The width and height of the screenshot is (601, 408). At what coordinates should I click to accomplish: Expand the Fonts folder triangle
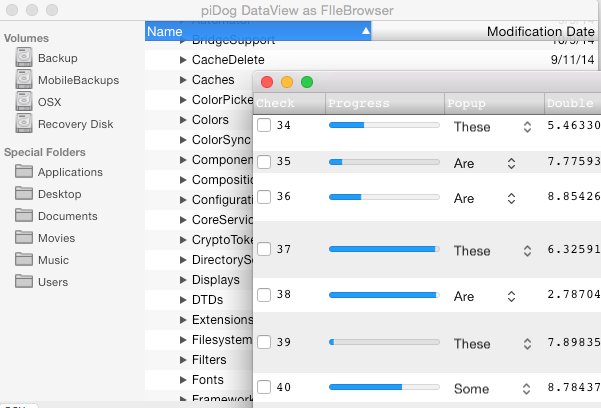pyautogui.click(x=183, y=380)
